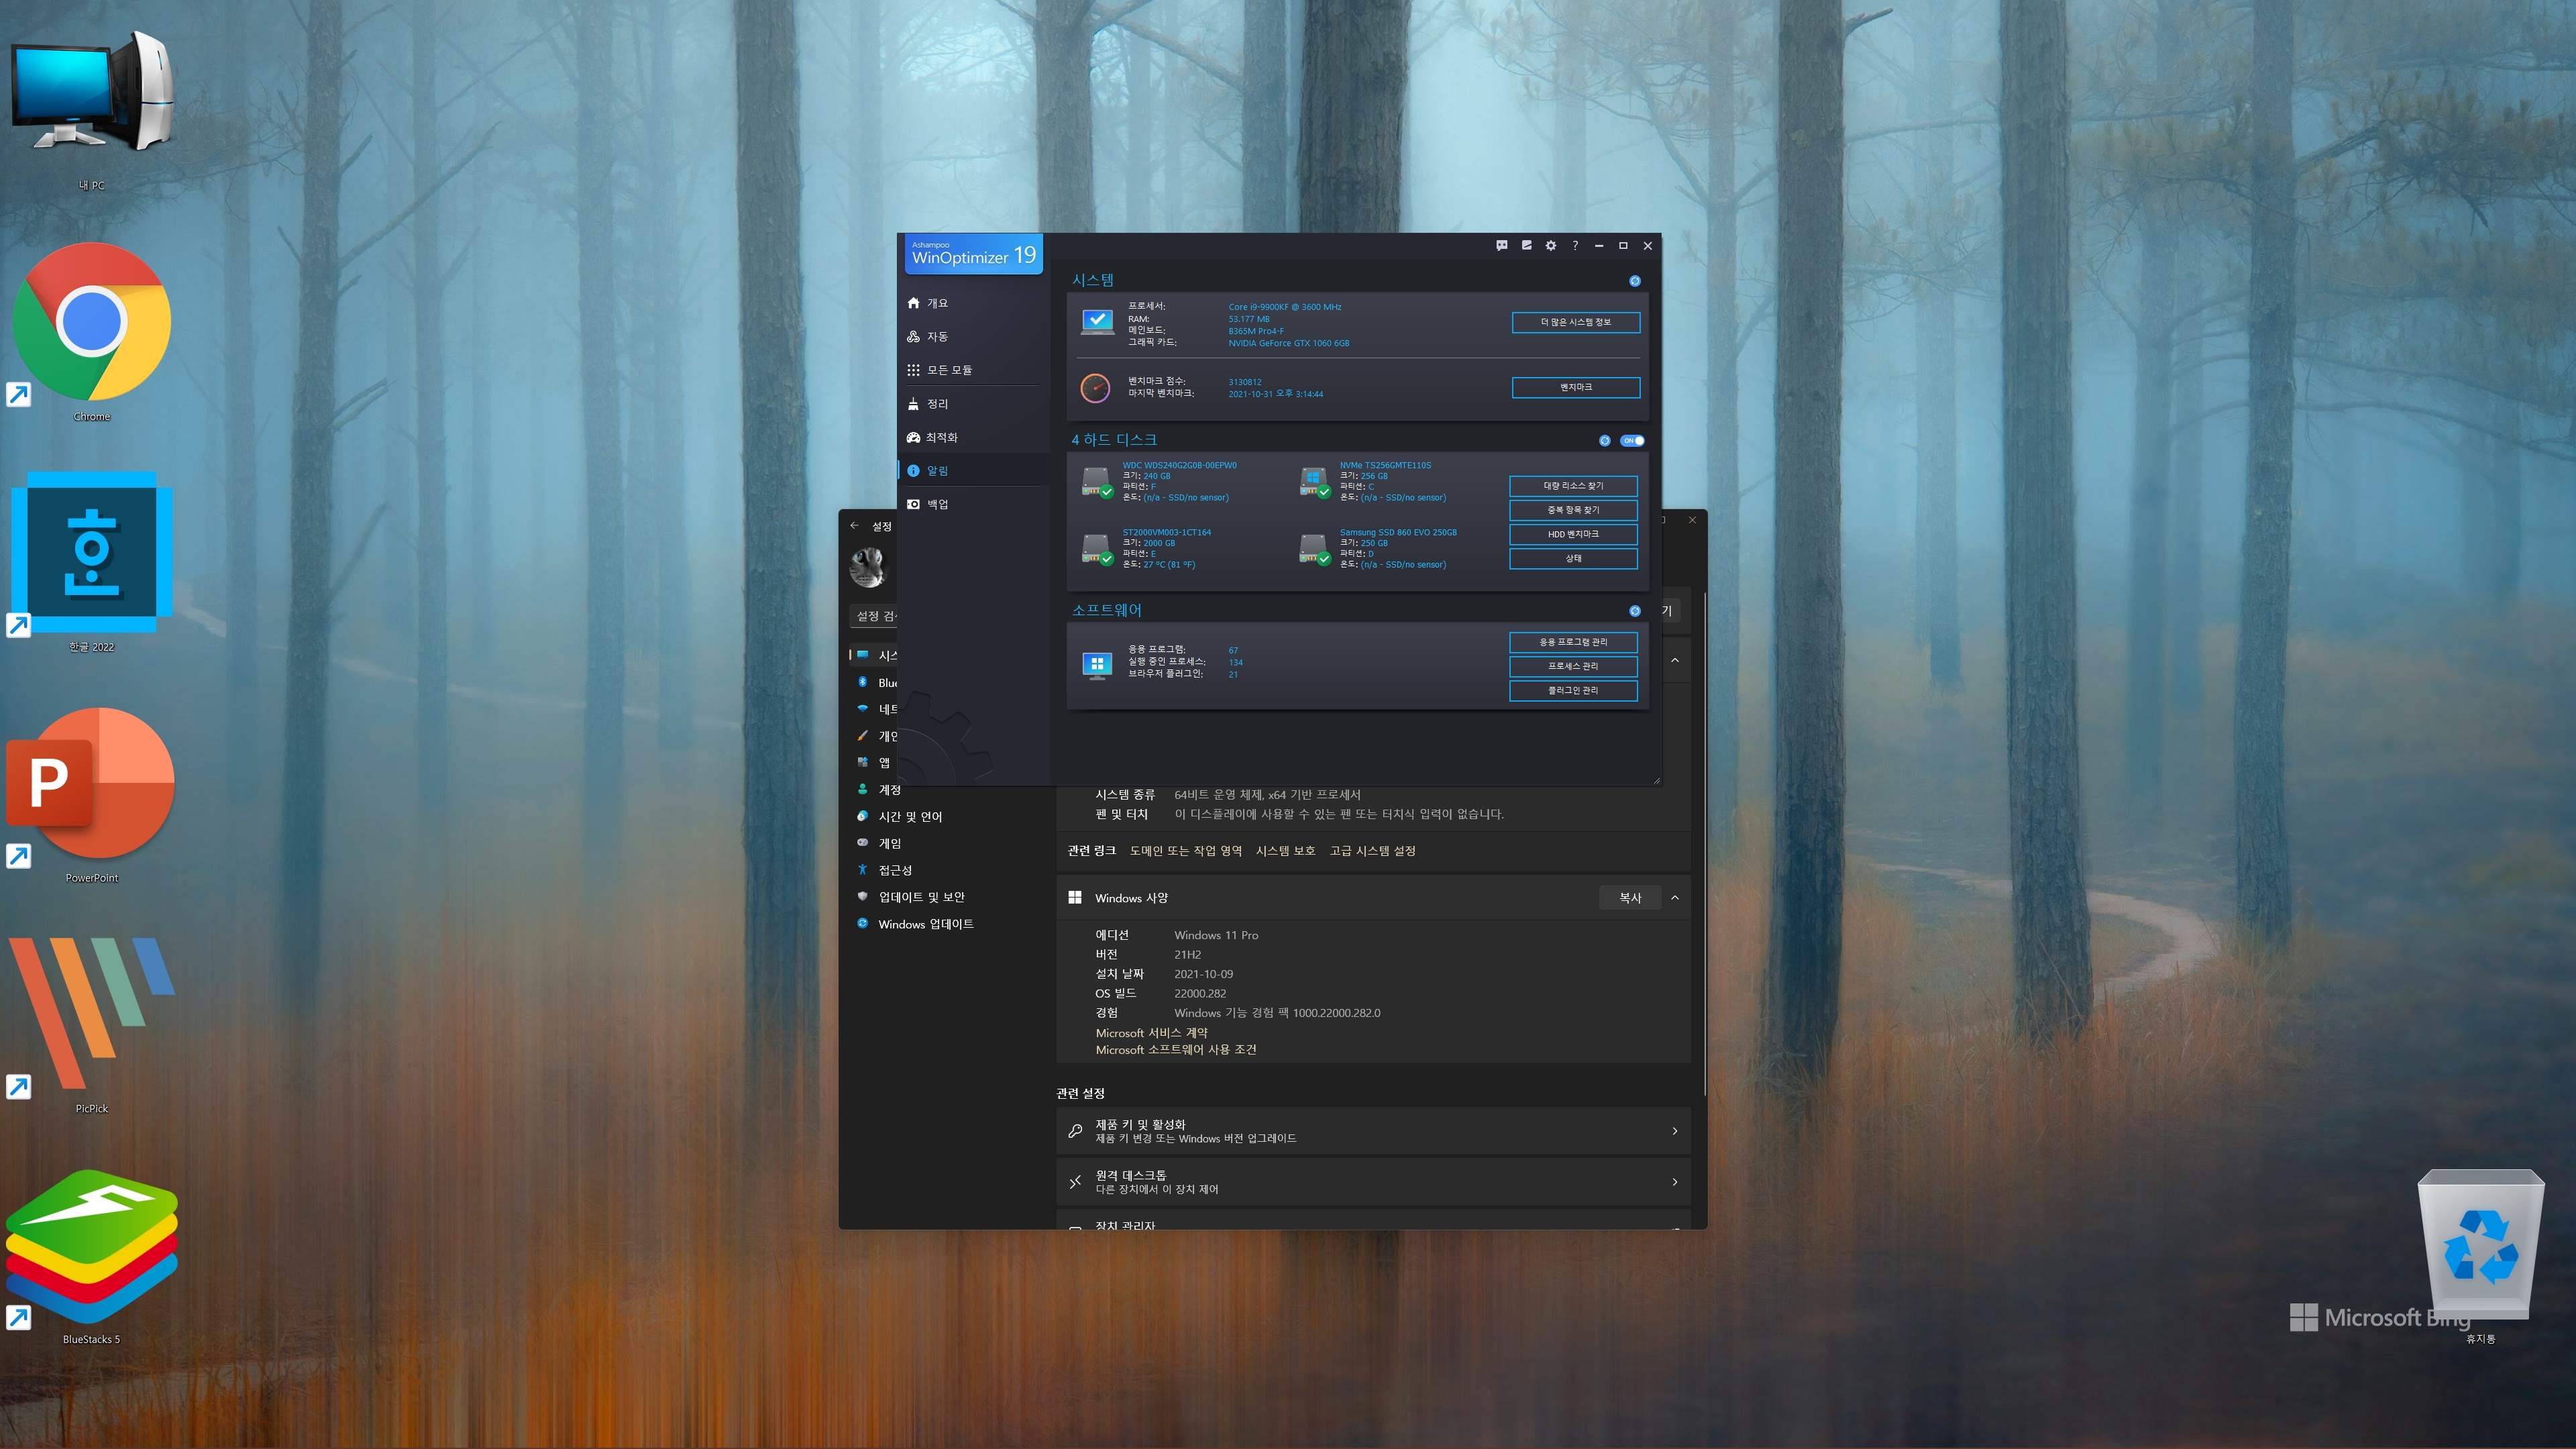Toggle the hard disk monitoring ON switch
Viewport: 2576px width, 1449px height.
pos(1633,440)
